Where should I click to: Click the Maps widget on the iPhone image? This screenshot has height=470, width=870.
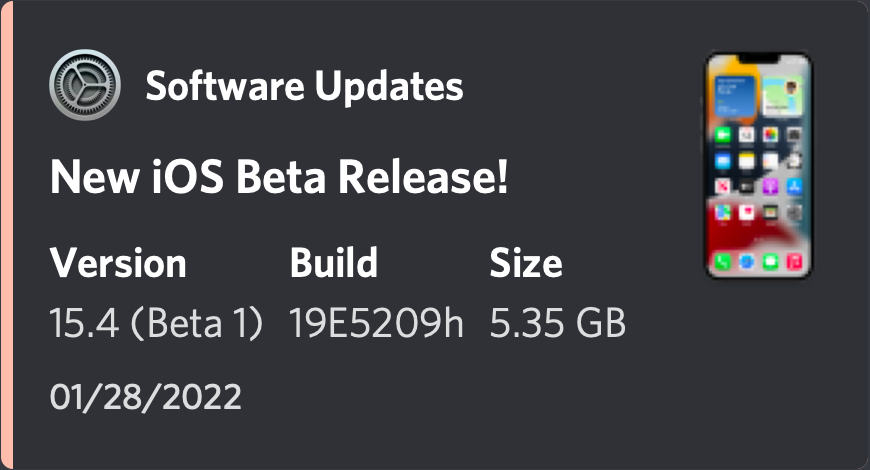pyautogui.click(x=782, y=98)
